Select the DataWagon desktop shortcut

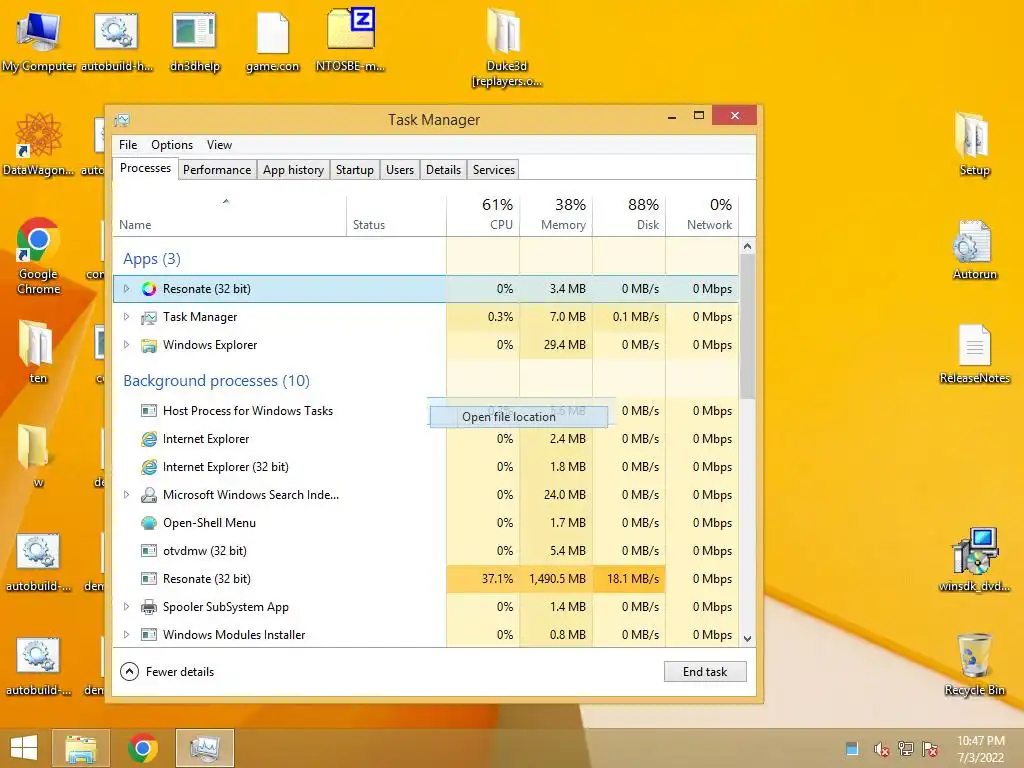pyautogui.click(x=38, y=144)
